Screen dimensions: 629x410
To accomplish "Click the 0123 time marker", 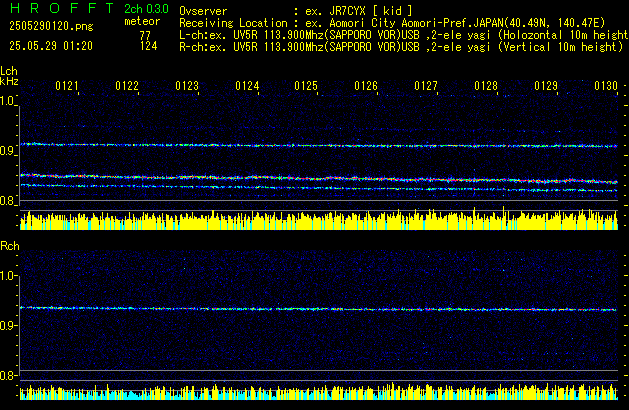I will [x=187, y=86].
